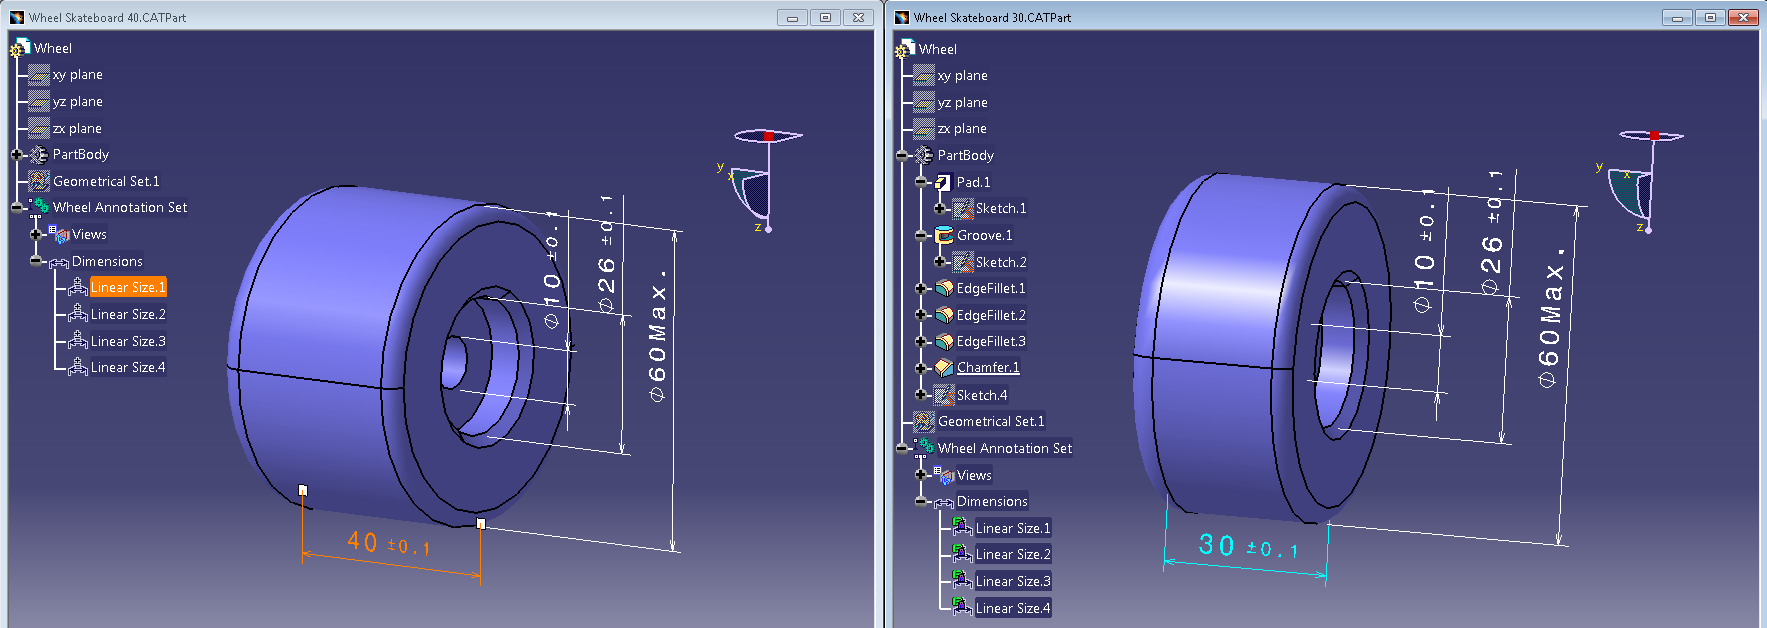Collapse Dimensions node in Skateboard 30 tree

(921, 501)
